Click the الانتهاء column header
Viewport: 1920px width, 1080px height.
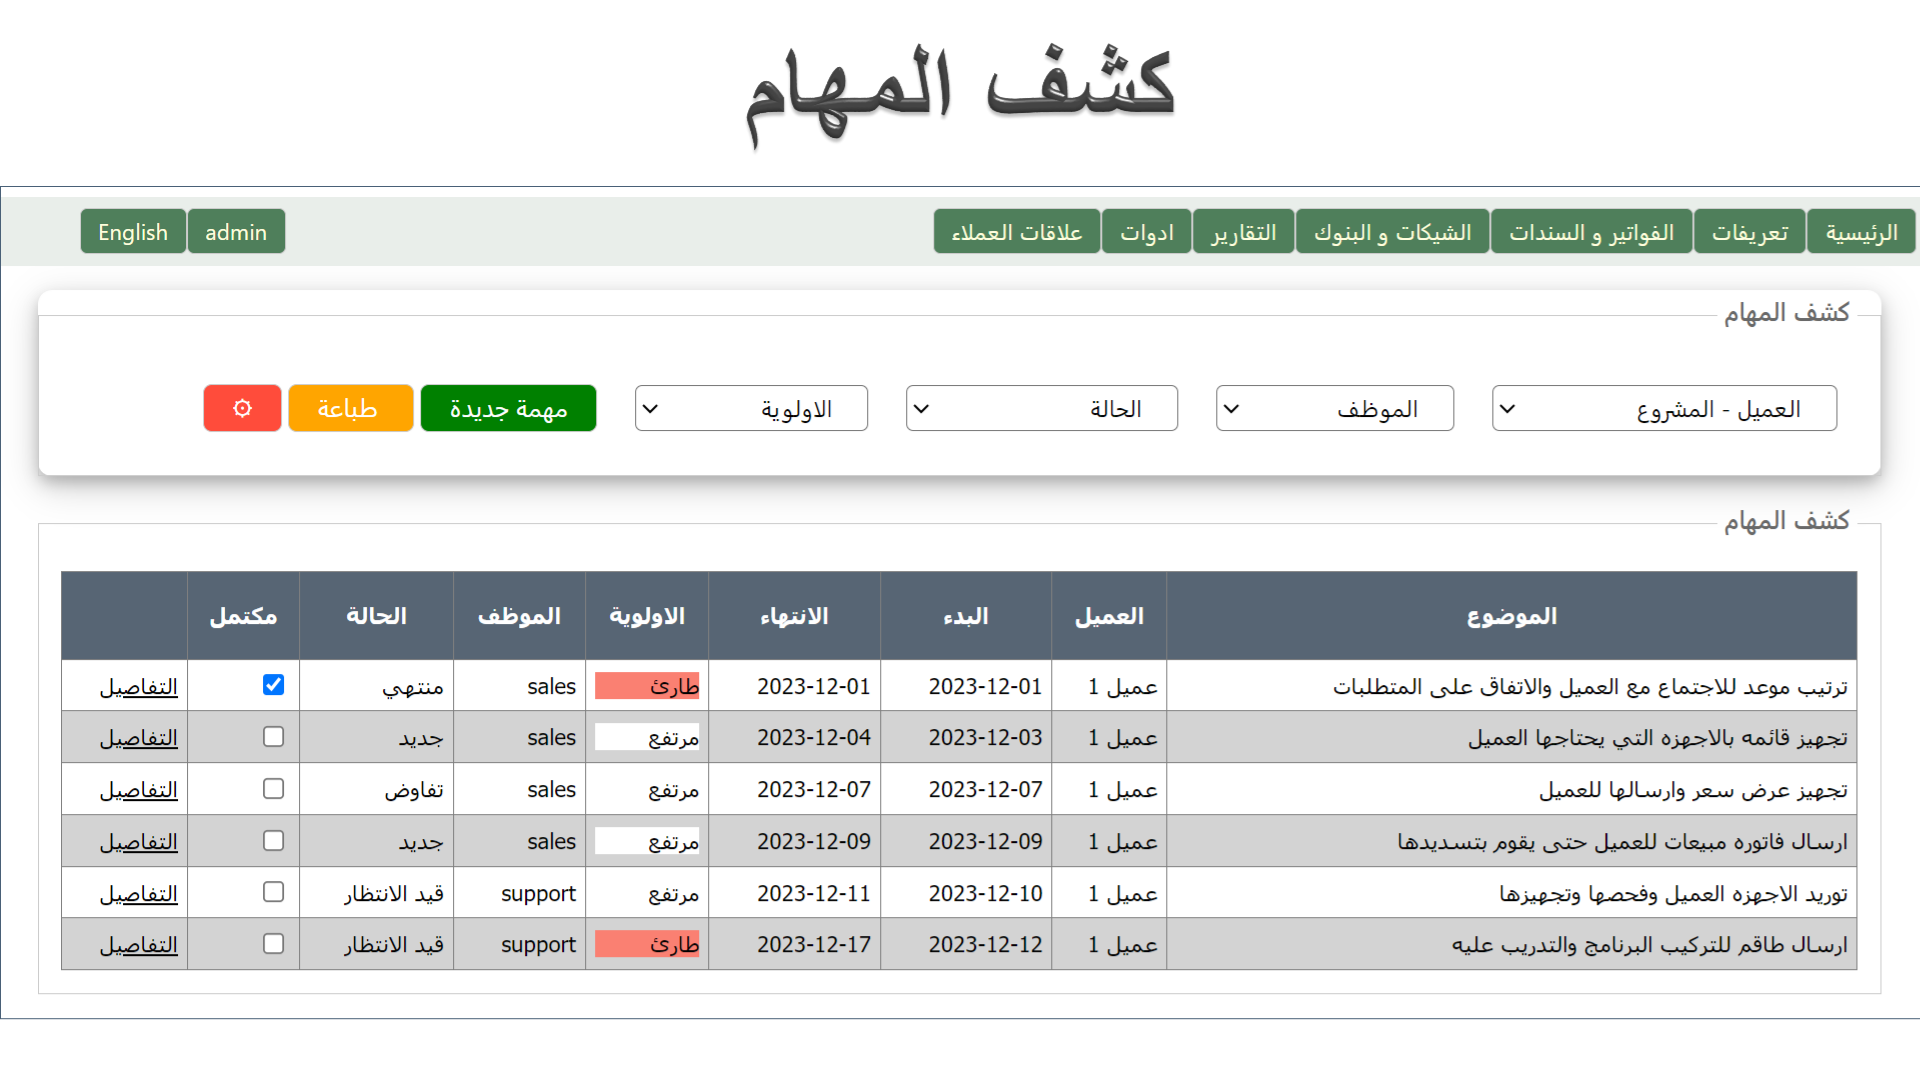(794, 616)
